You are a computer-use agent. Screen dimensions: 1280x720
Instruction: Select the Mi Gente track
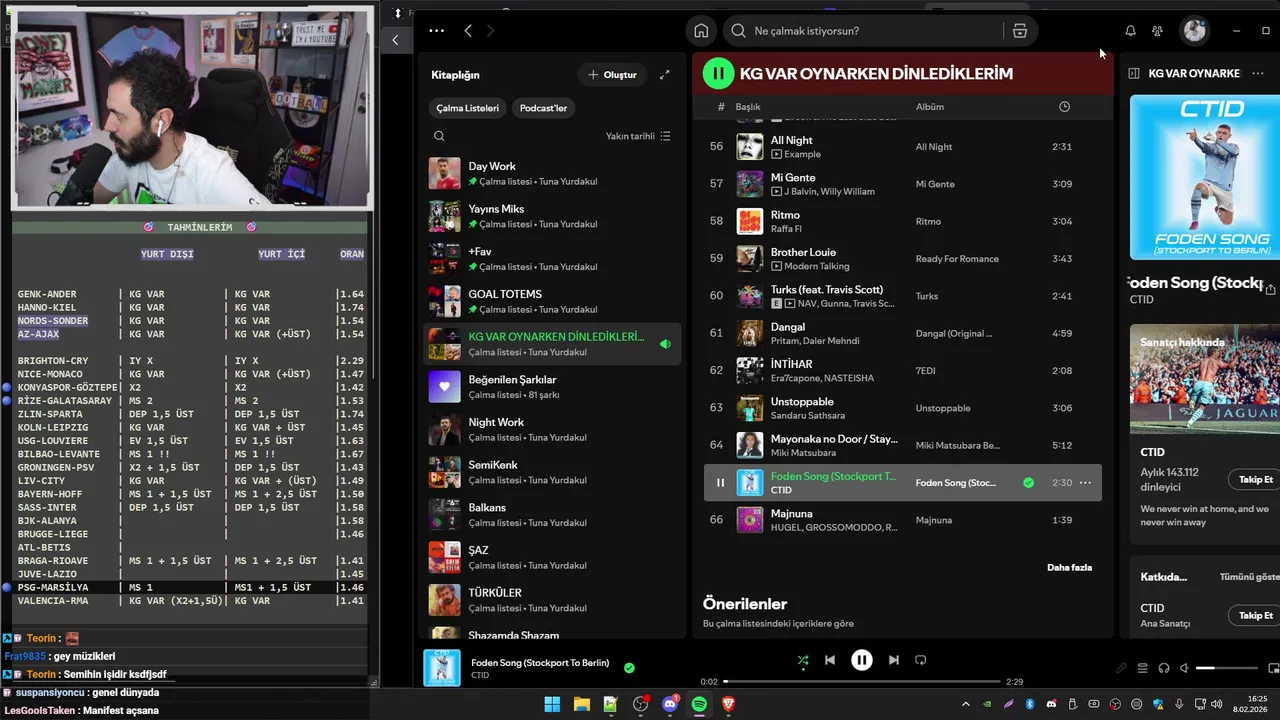pyautogui.click(x=903, y=184)
